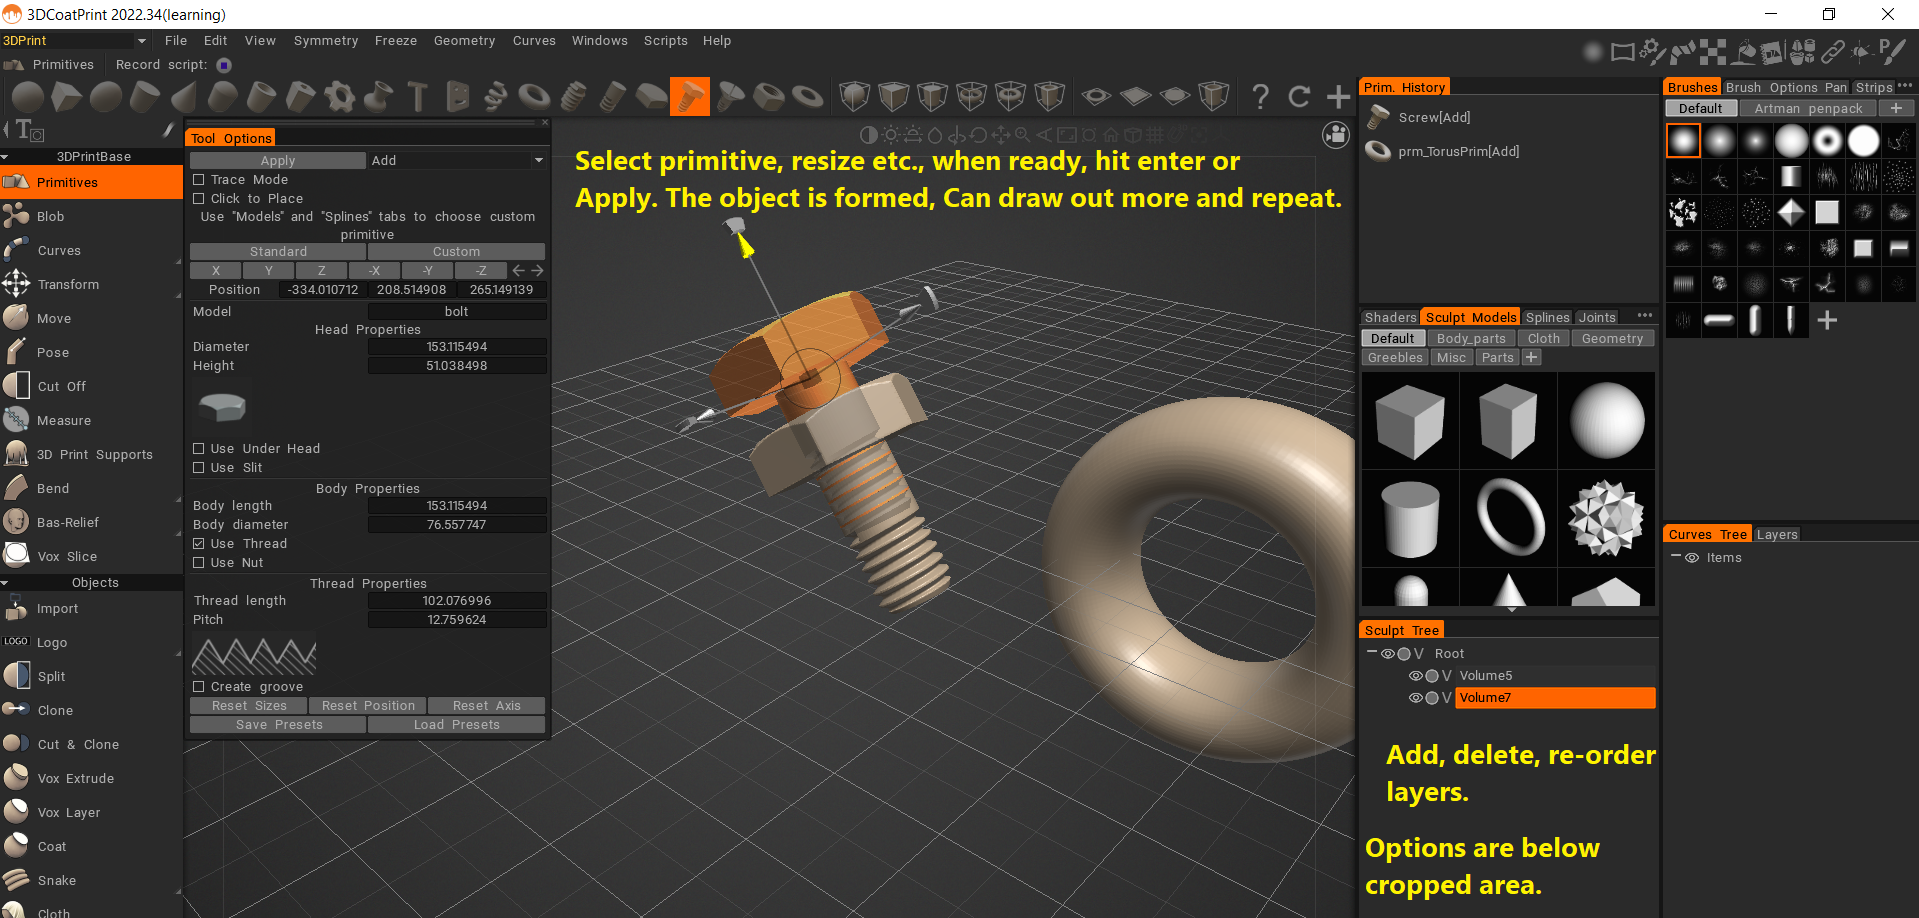Open the camera settings icon in the viewport
Viewport: 1919px width, 918px height.
click(1336, 135)
